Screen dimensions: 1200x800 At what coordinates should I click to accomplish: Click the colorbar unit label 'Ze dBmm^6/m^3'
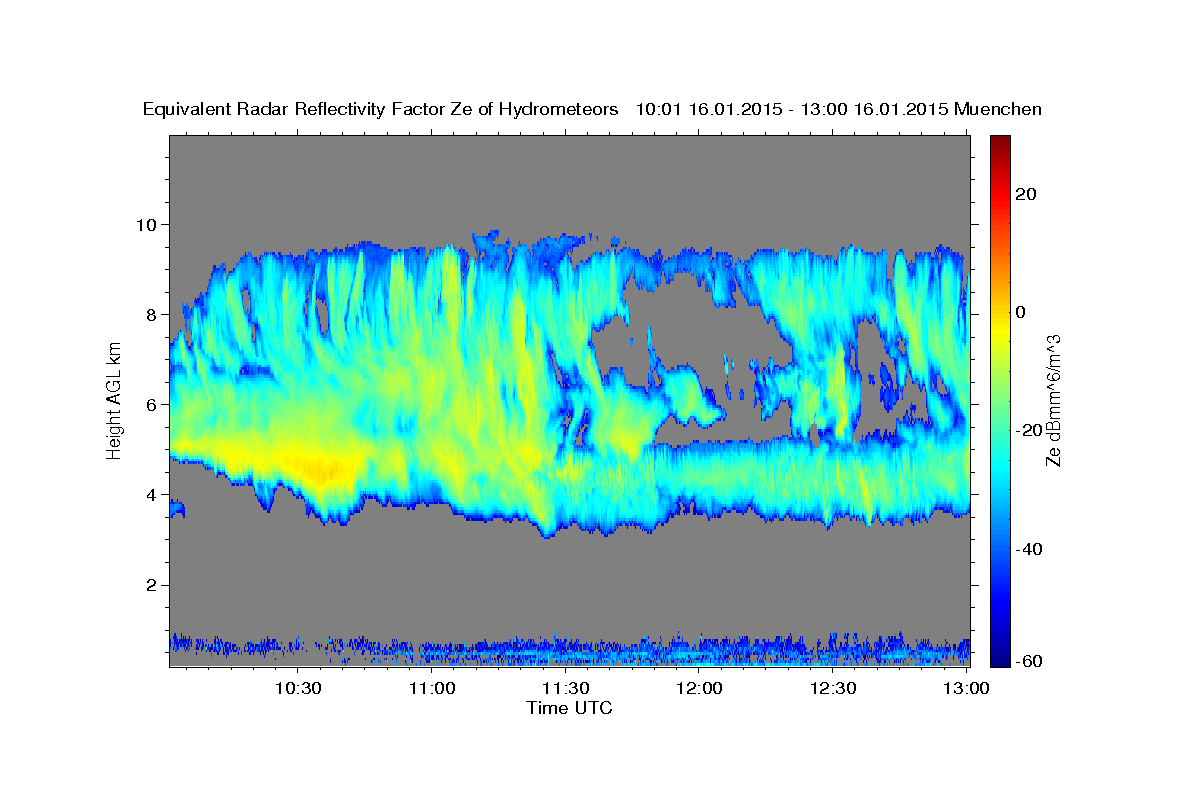tap(1053, 401)
